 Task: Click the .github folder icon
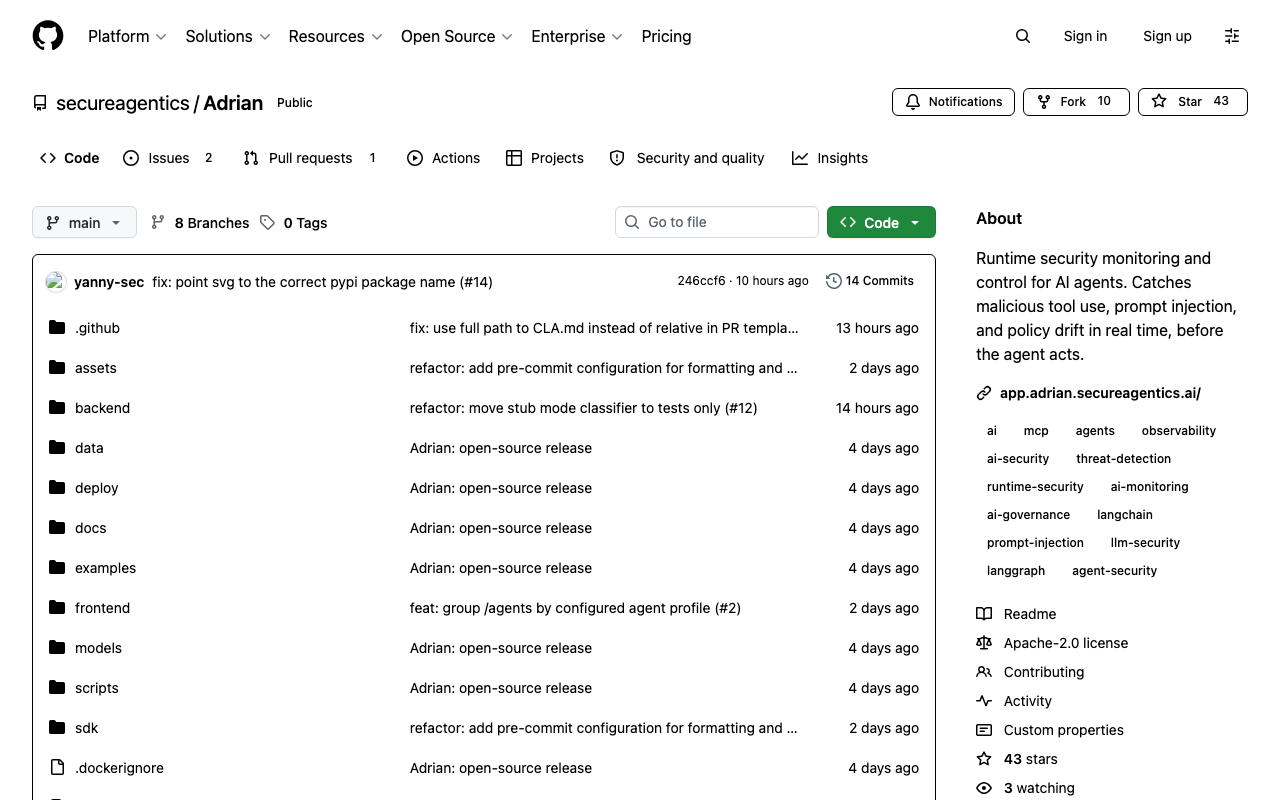pyautogui.click(x=57, y=328)
